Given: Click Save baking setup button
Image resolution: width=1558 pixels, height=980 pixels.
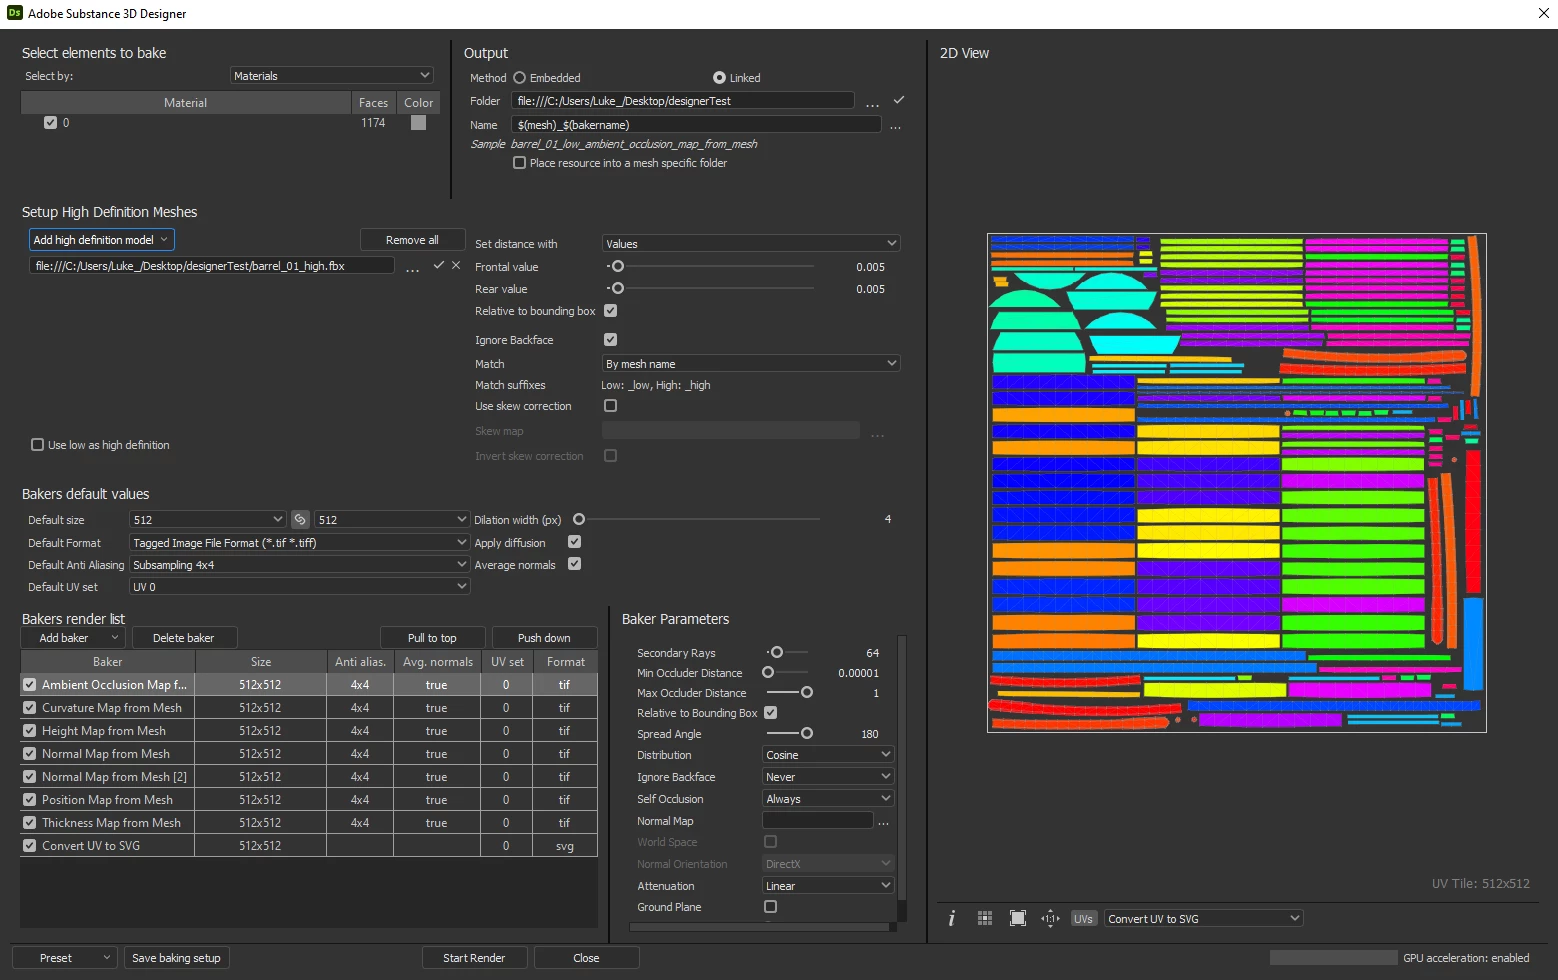Looking at the screenshot, I should 176,958.
